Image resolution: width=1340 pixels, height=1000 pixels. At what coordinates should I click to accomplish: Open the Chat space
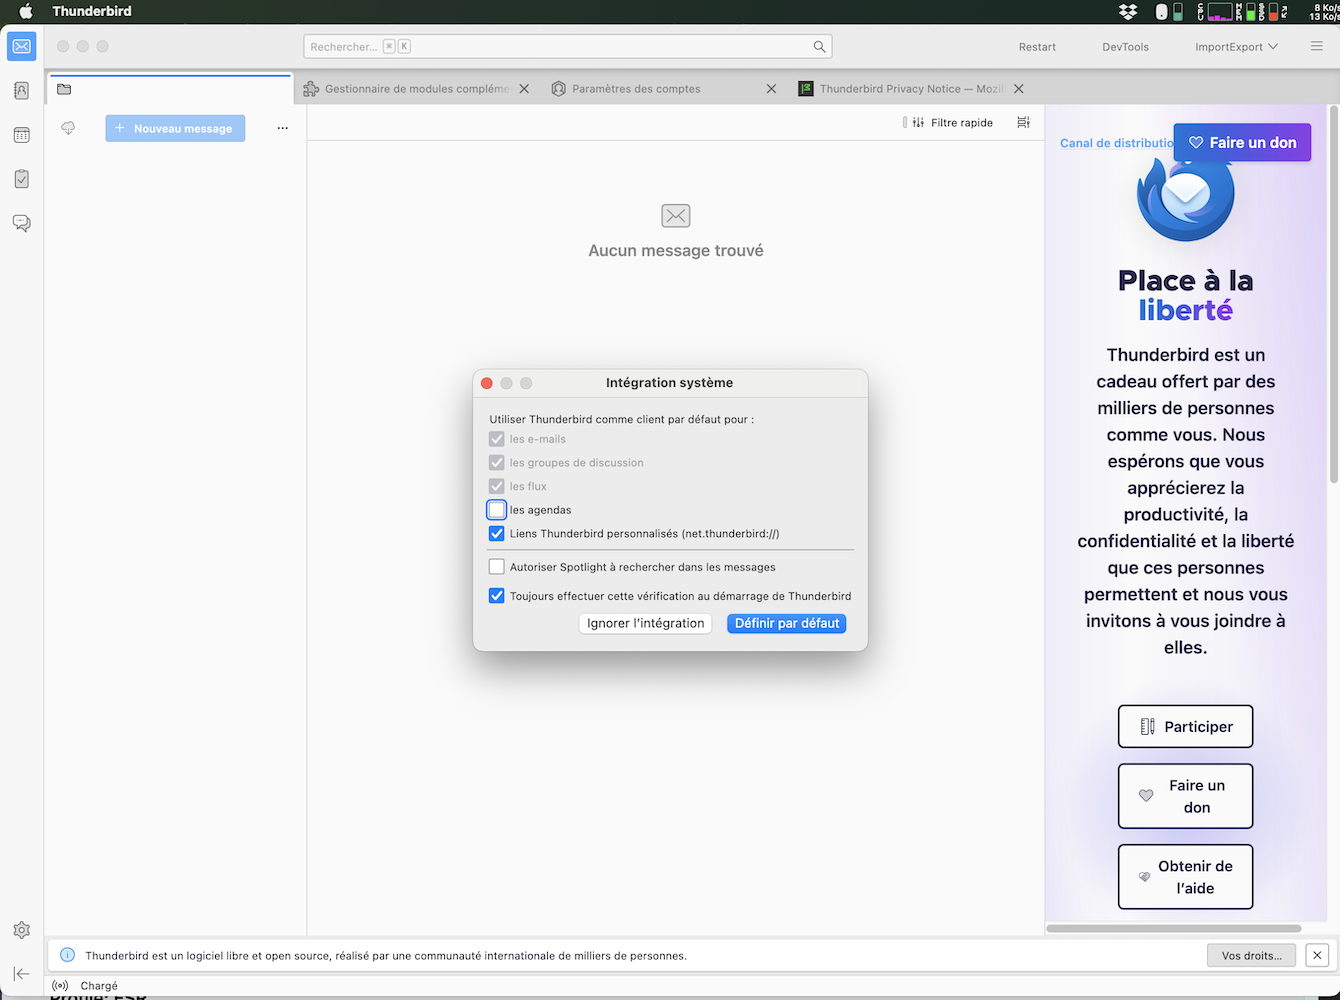22,223
